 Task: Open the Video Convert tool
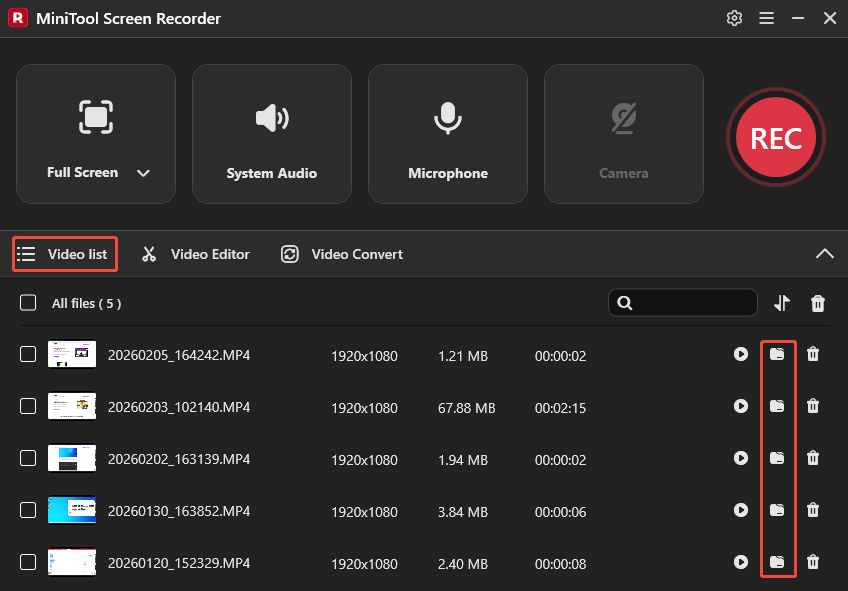(x=341, y=254)
